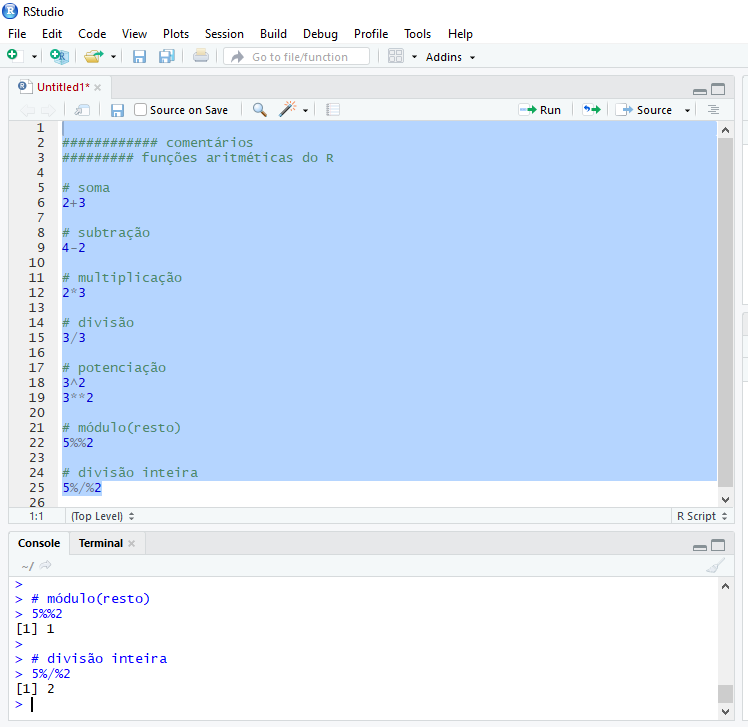Click the Code Tools magic wand icon

(x=288, y=110)
